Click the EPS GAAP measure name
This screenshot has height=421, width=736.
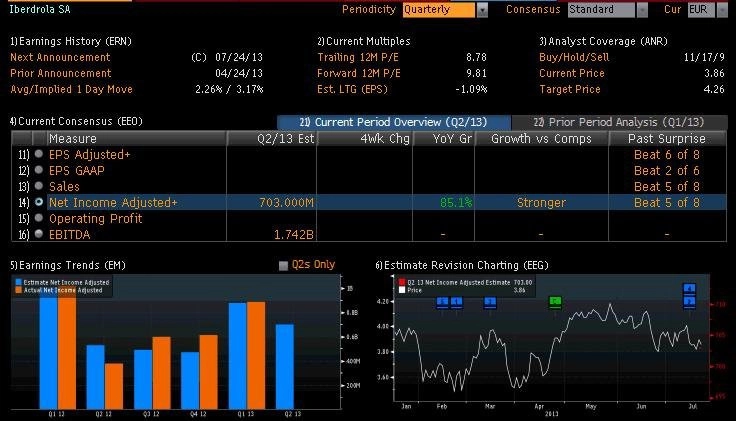(x=77, y=170)
